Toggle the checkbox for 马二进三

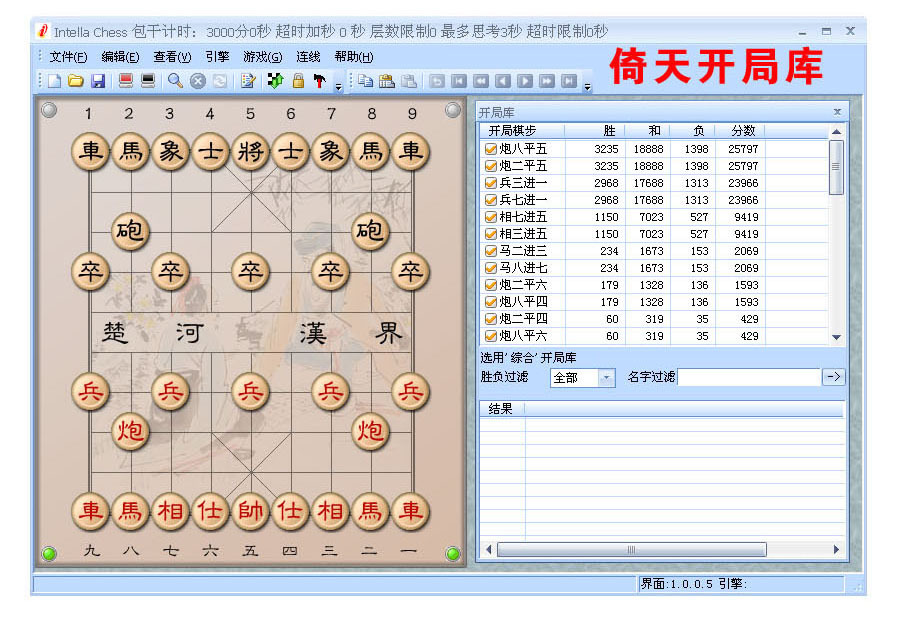491,251
